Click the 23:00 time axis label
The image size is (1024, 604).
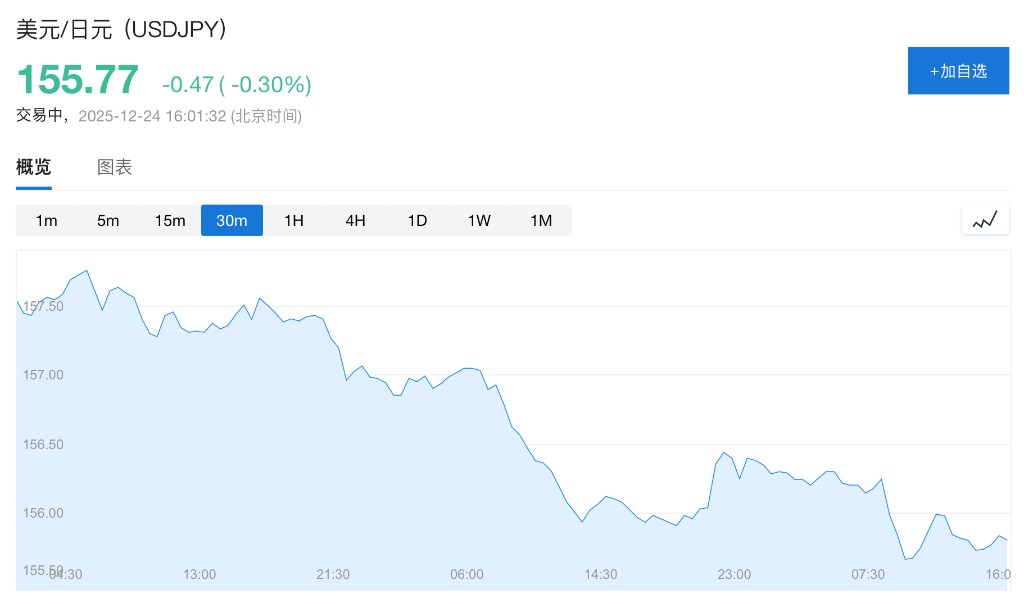pos(734,574)
